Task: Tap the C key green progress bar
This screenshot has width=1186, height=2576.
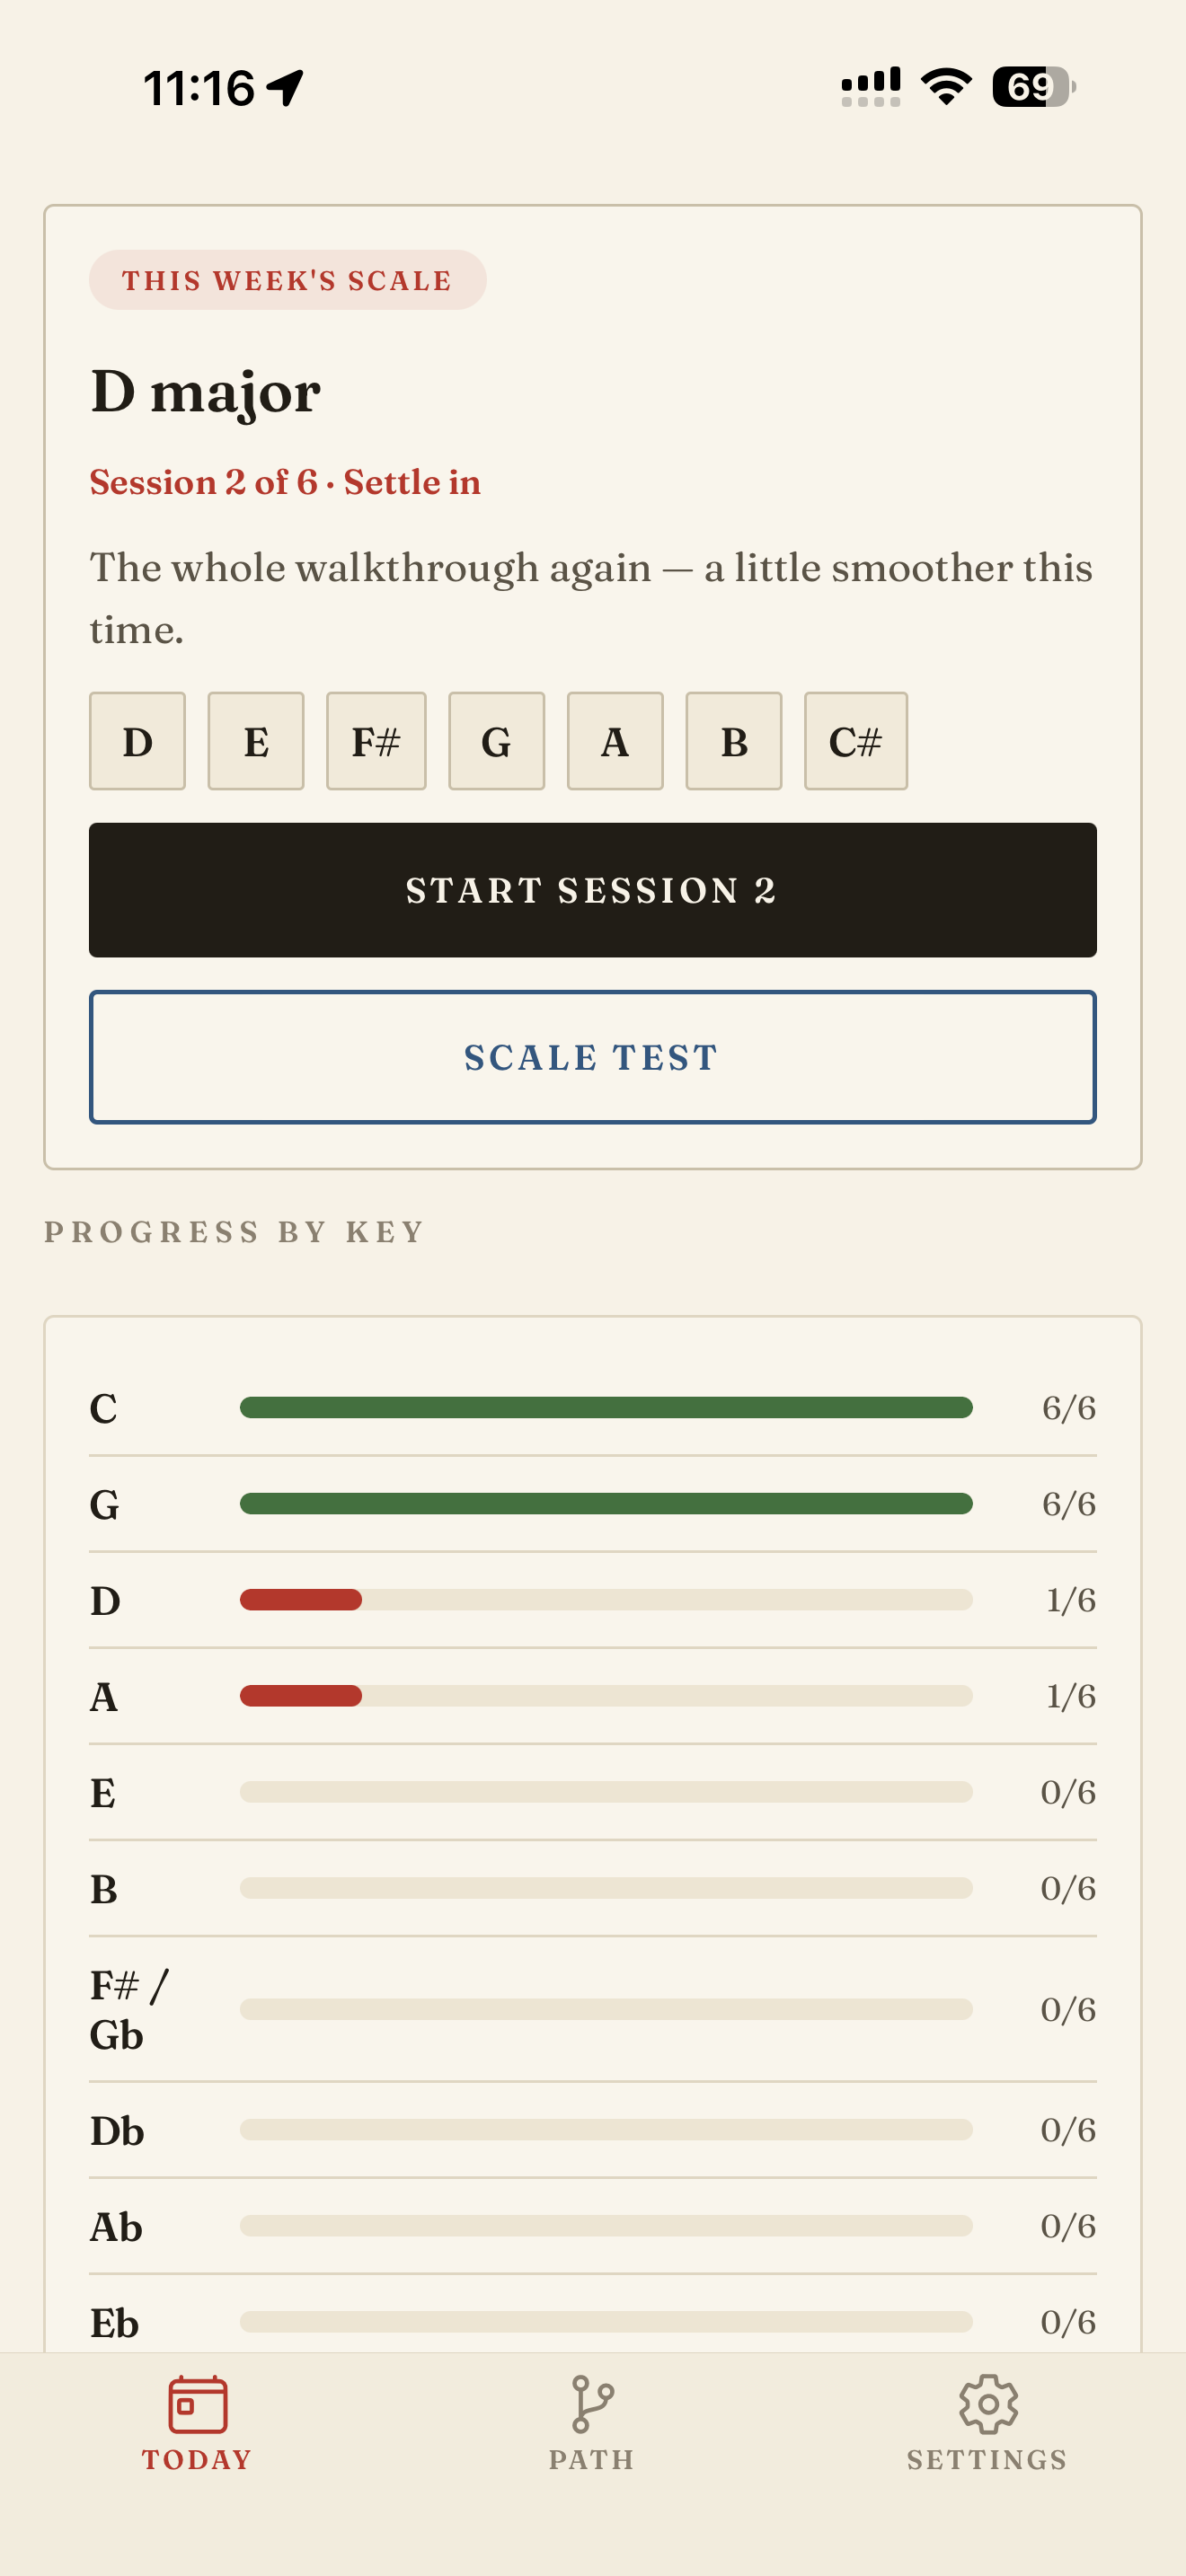Action: 606,1407
